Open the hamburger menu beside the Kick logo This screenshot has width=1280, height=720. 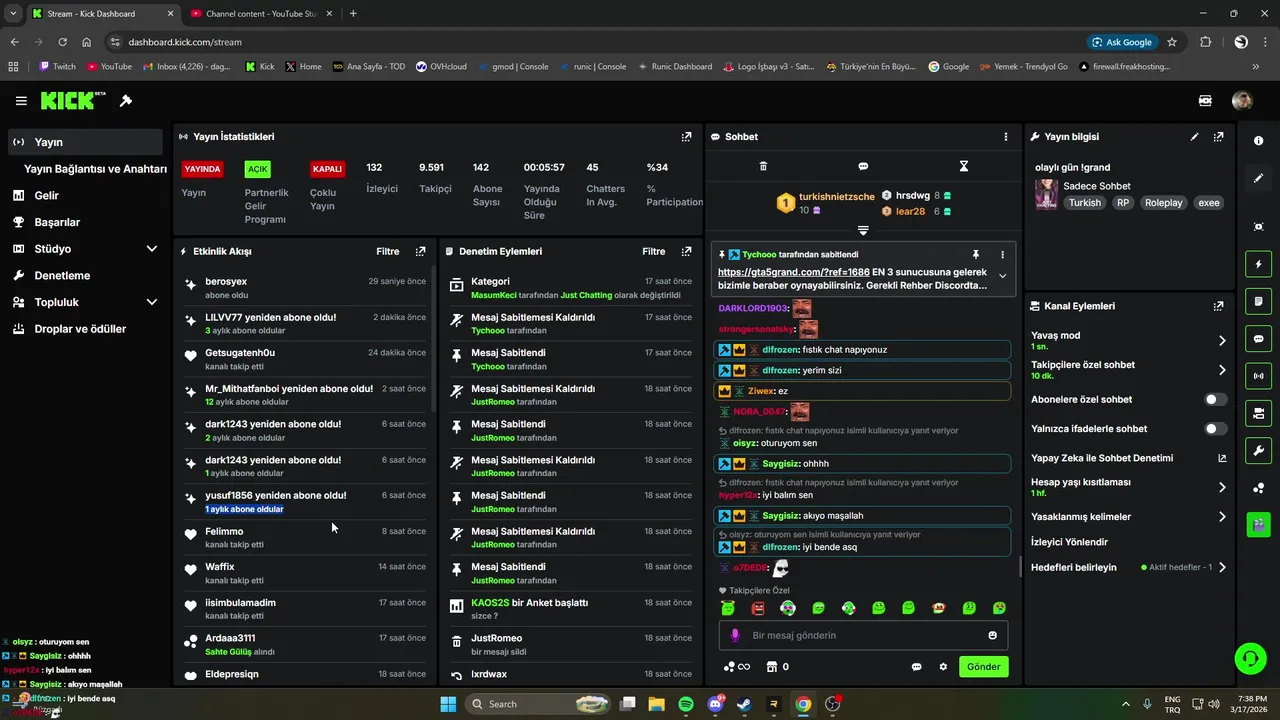pos(21,101)
